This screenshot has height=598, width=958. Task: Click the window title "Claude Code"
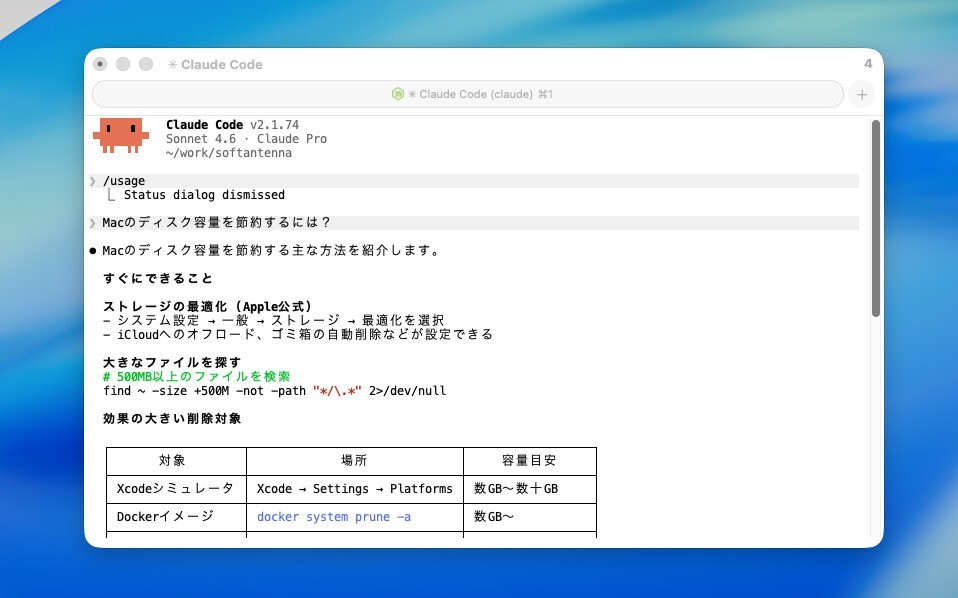point(222,64)
